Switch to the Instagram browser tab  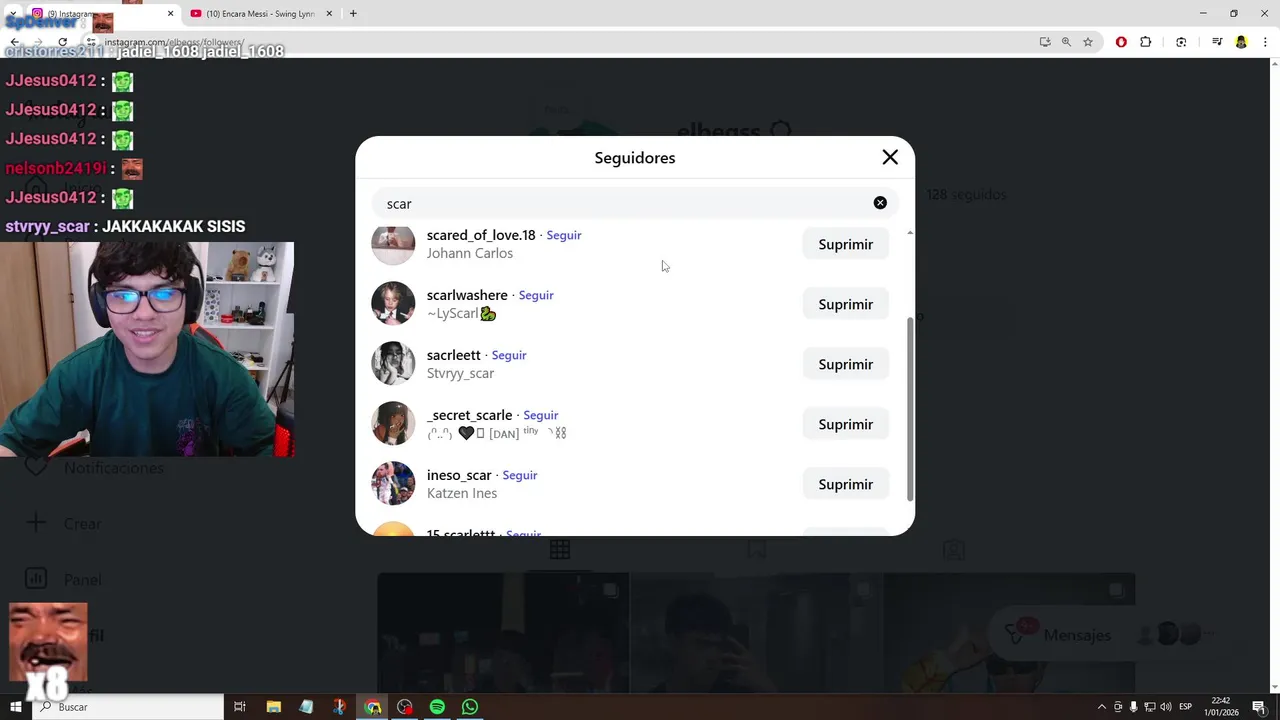click(100, 14)
